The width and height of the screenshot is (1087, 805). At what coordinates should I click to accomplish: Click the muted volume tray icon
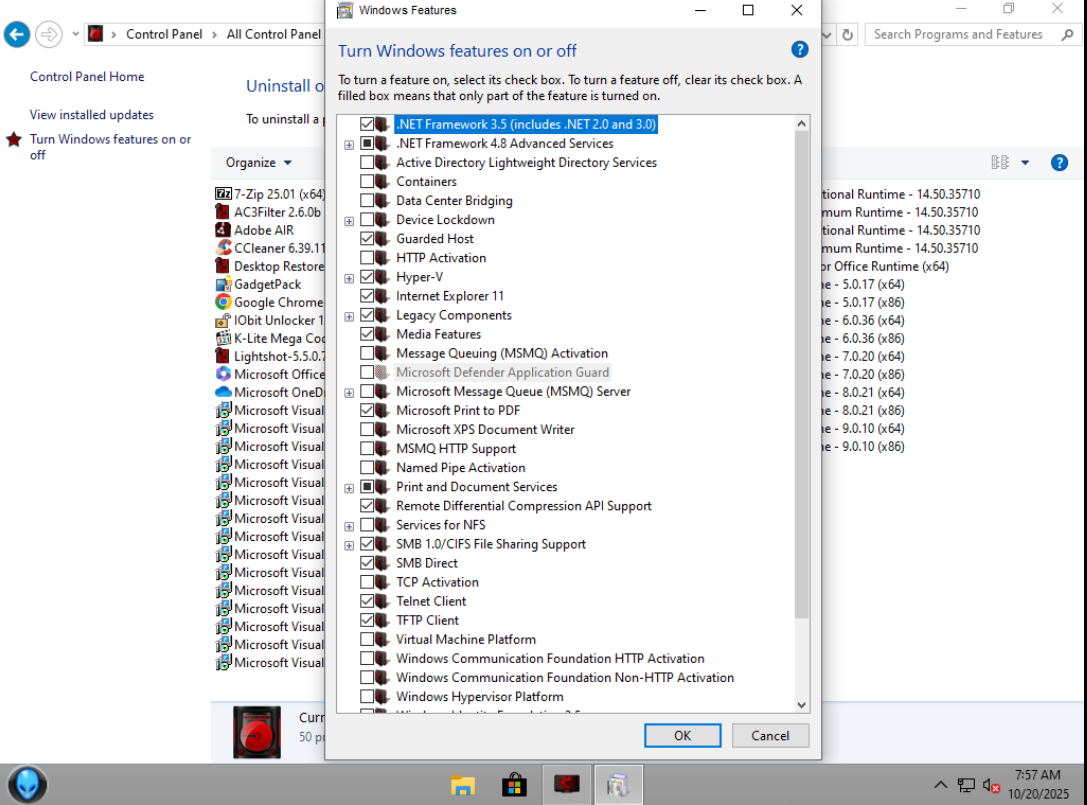click(x=991, y=786)
